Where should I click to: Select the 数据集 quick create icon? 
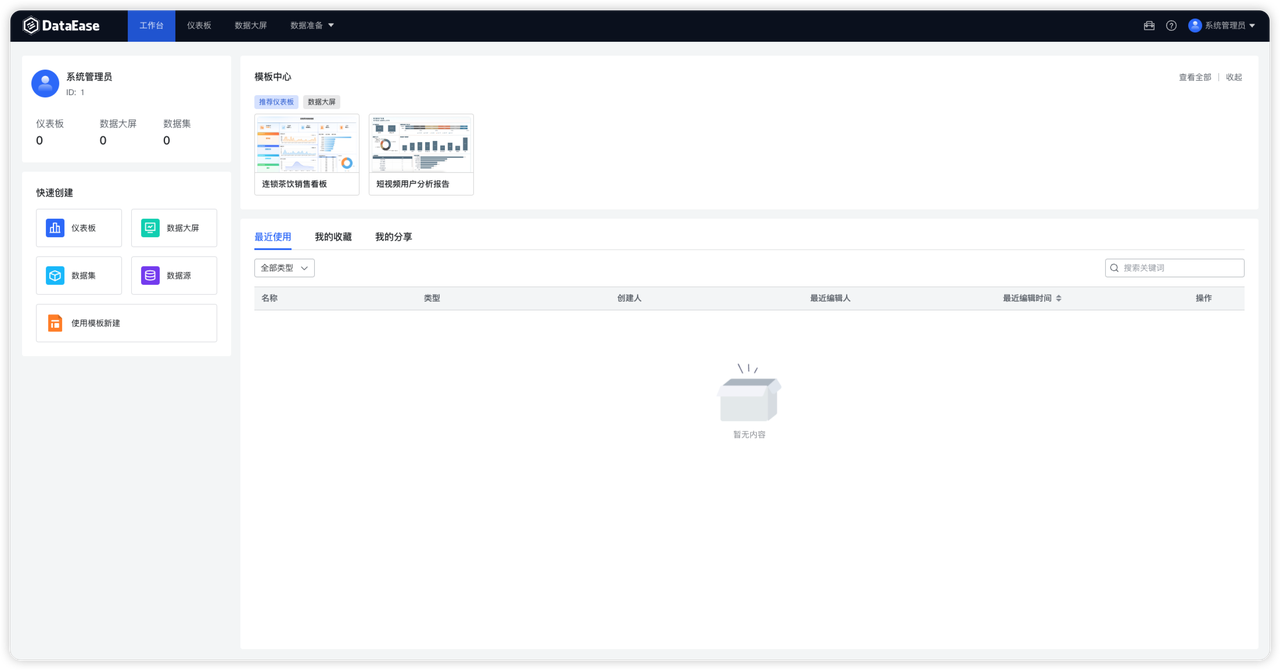click(x=54, y=275)
